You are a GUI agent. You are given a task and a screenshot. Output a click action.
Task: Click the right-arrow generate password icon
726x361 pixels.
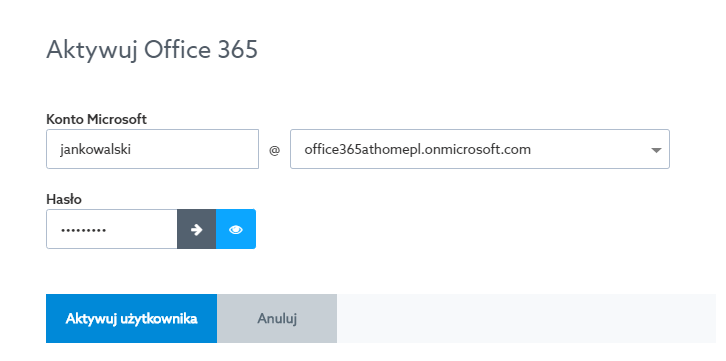click(x=196, y=229)
